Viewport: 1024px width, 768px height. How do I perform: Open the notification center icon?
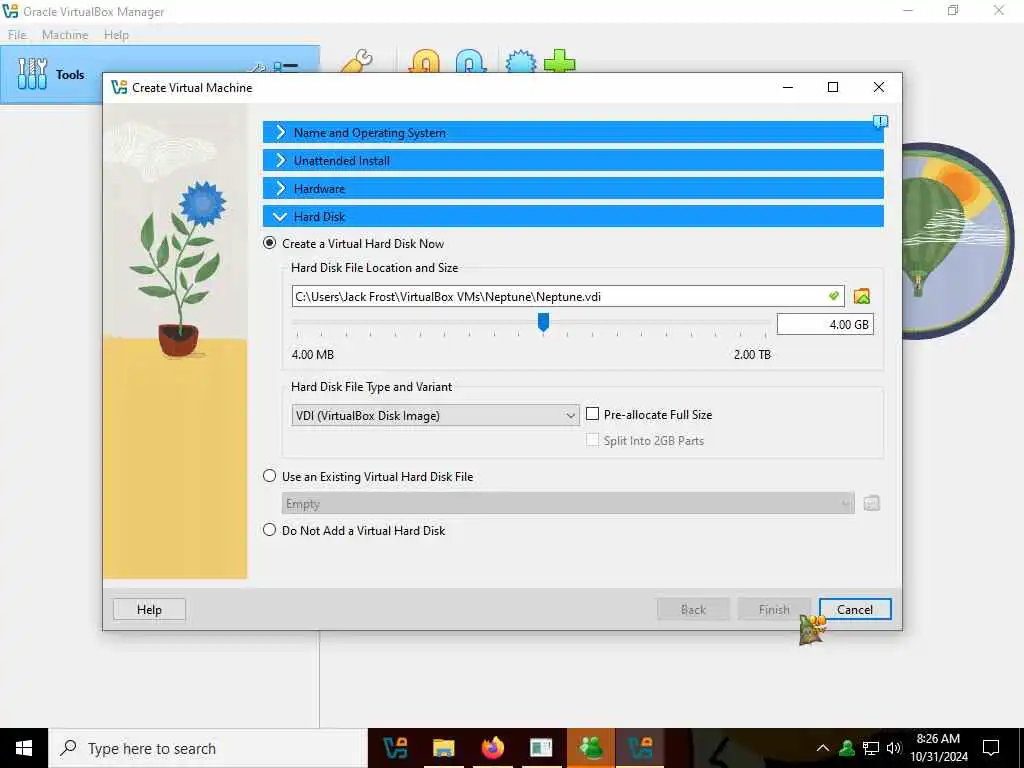(991, 748)
